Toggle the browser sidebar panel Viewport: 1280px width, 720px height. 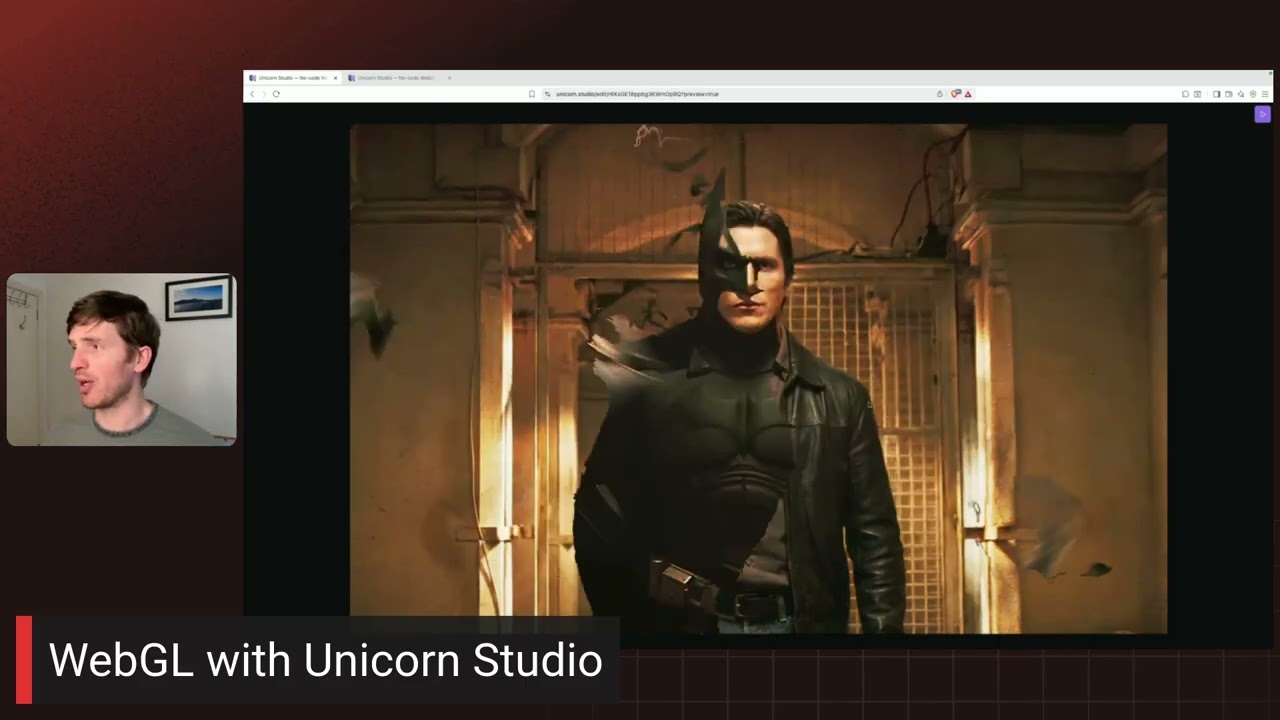pos(1216,94)
